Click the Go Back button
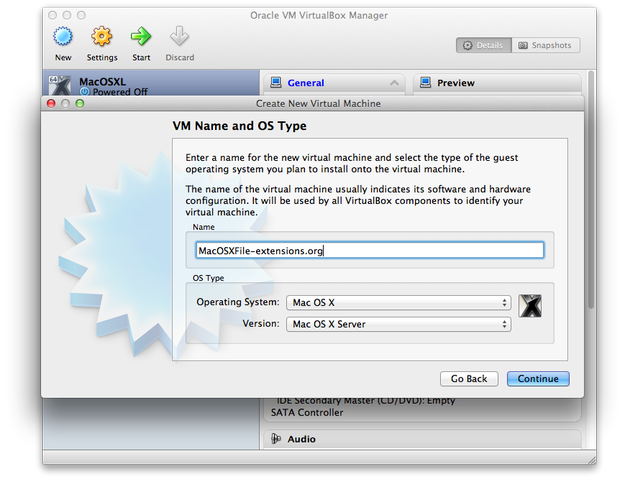This screenshot has height=479, width=625. coord(469,379)
